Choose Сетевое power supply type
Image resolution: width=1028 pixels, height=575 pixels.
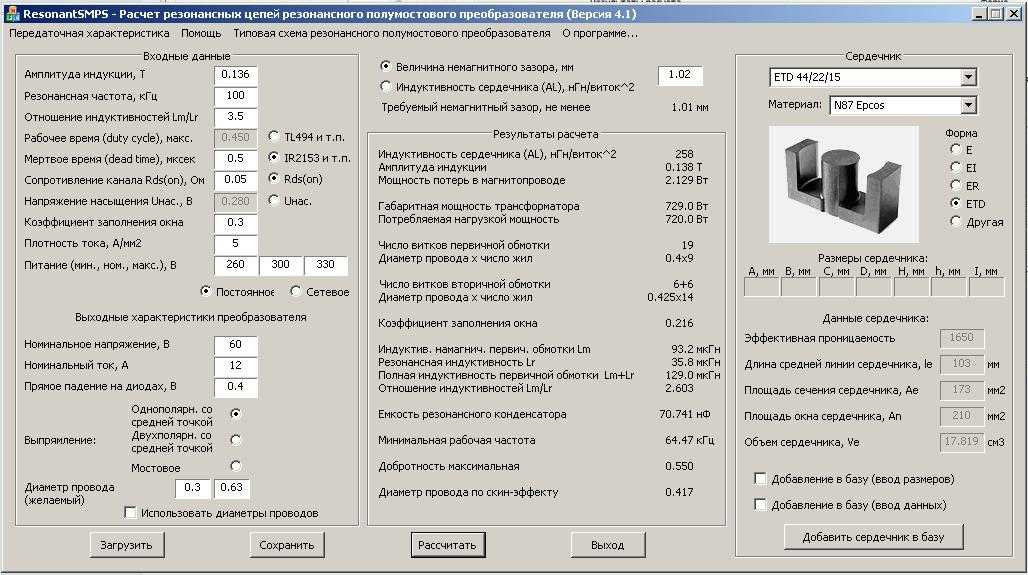click(296, 291)
